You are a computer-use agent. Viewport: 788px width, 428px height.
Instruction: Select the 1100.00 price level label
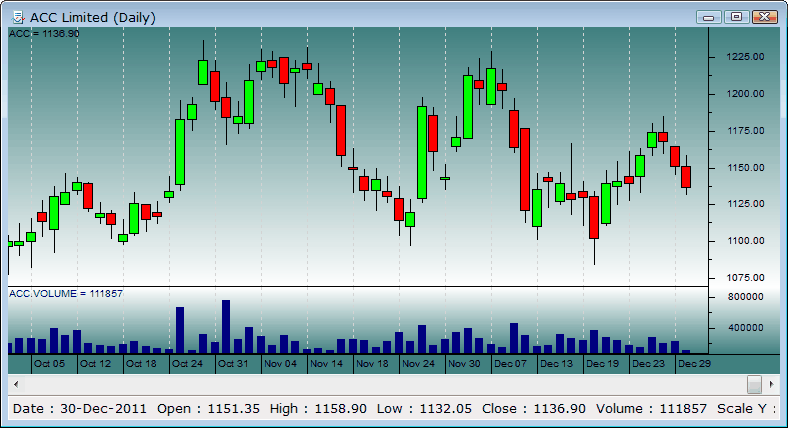(x=744, y=241)
